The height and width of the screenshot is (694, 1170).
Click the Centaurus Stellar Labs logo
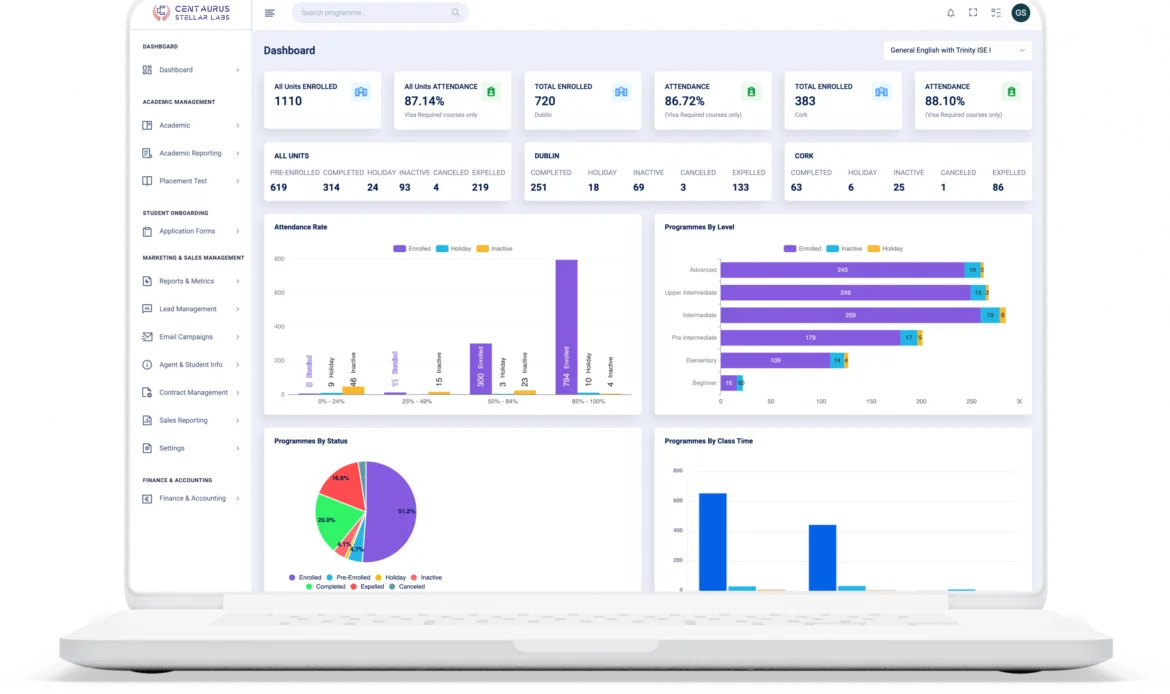pyautogui.click(x=190, y=13)
